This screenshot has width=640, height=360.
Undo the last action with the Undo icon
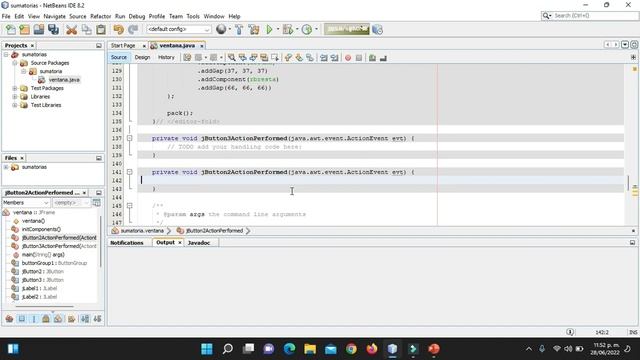coord(118,29)
